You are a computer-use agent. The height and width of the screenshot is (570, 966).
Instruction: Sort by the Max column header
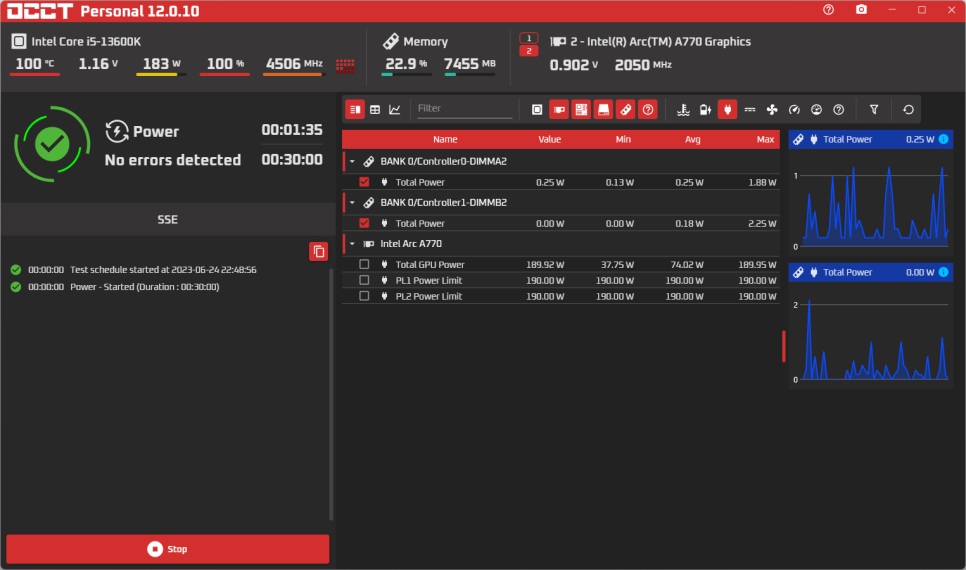(765, 139)
